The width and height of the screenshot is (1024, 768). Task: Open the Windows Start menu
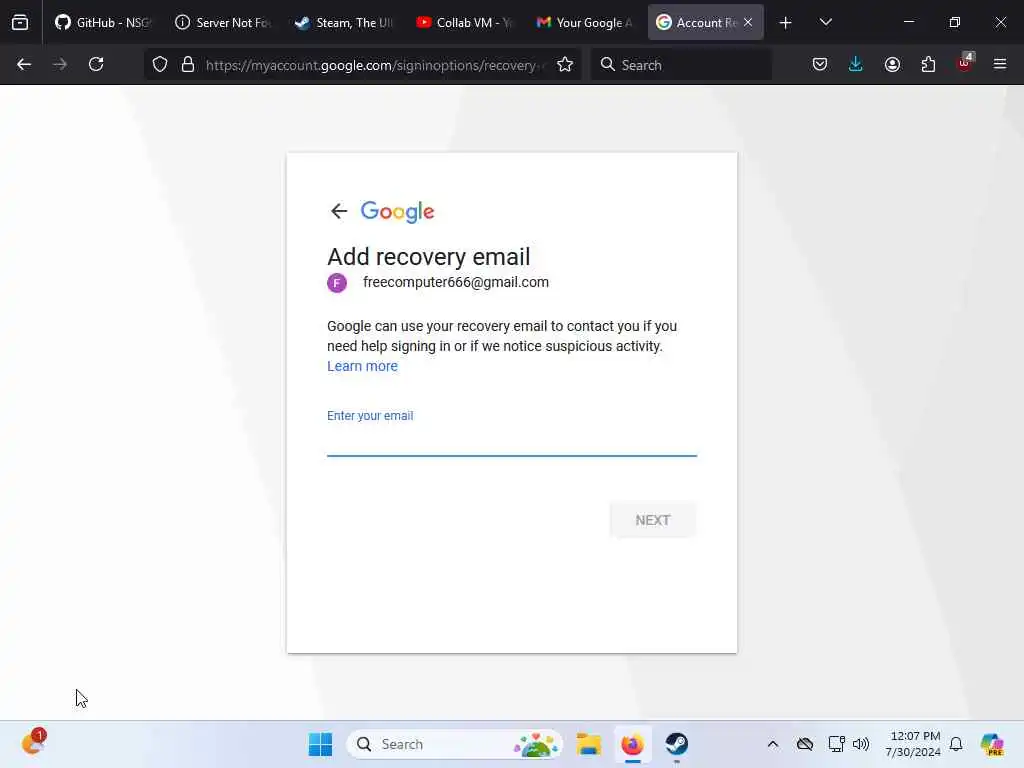320,744
